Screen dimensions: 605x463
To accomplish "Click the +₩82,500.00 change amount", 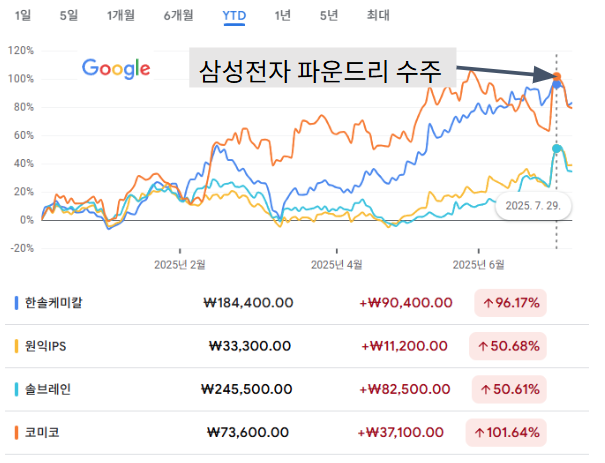I will [x=405, y=389].
